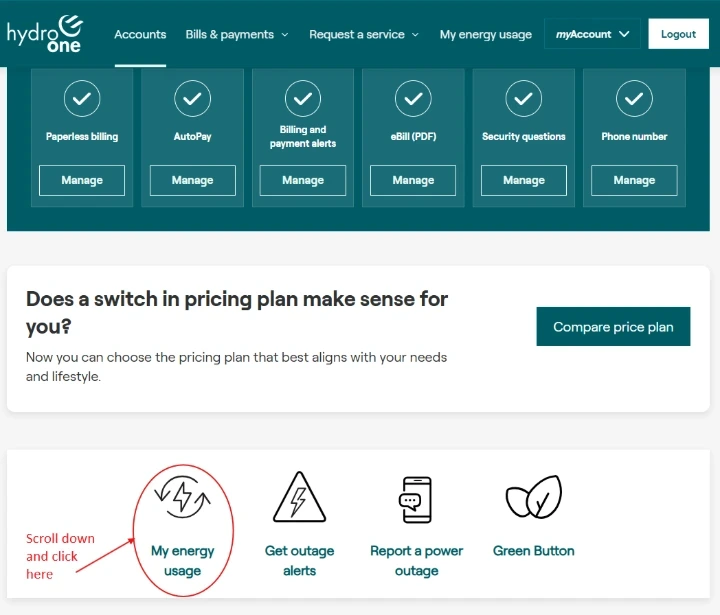Click the Report a power outage phone icon

pos(416,499)
